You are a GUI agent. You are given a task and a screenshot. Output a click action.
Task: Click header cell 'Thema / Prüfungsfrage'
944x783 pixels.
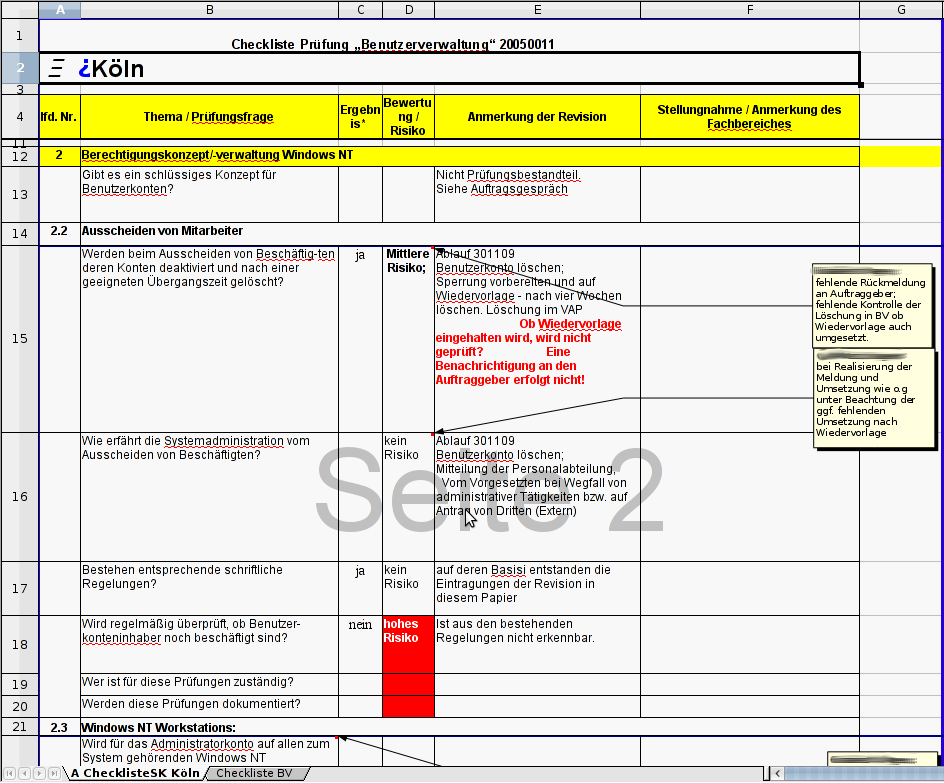pos(210,117)
